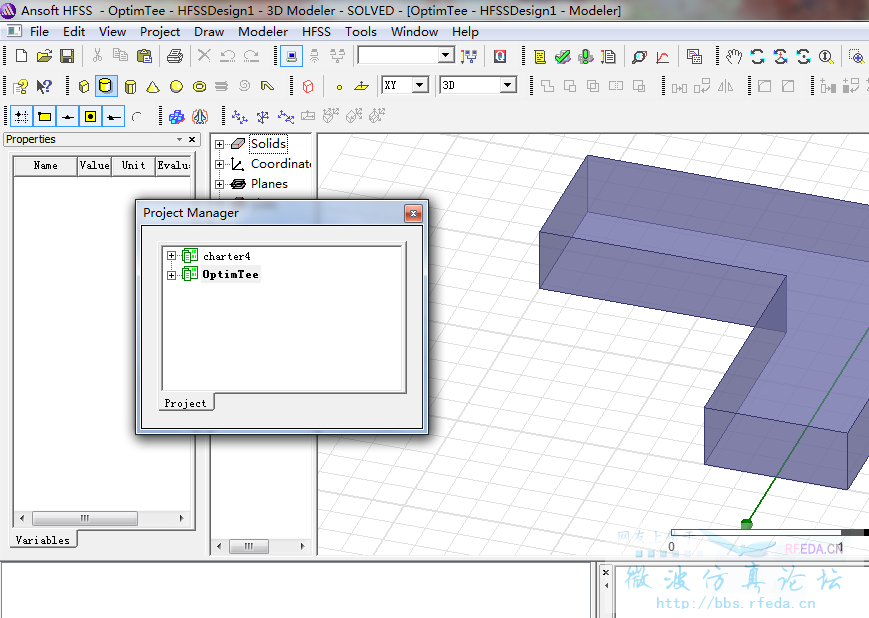The height and width of the screenshot is (618, 869).
Task: Select the Project tab in Project Manager
Action: point(186,403)
